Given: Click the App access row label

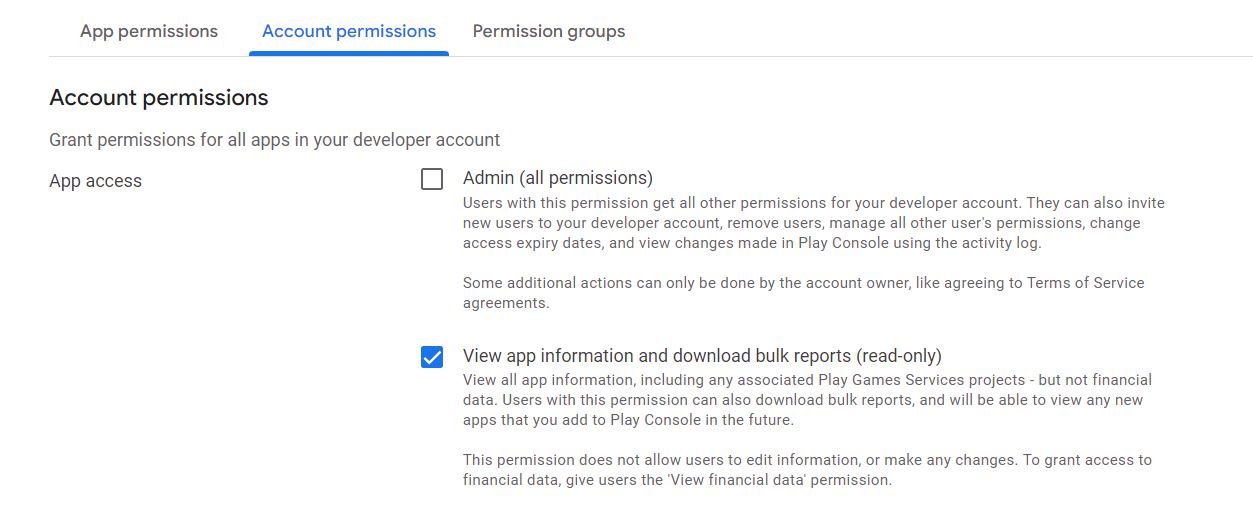Looking at the screenshot, I should coord(96,181).
